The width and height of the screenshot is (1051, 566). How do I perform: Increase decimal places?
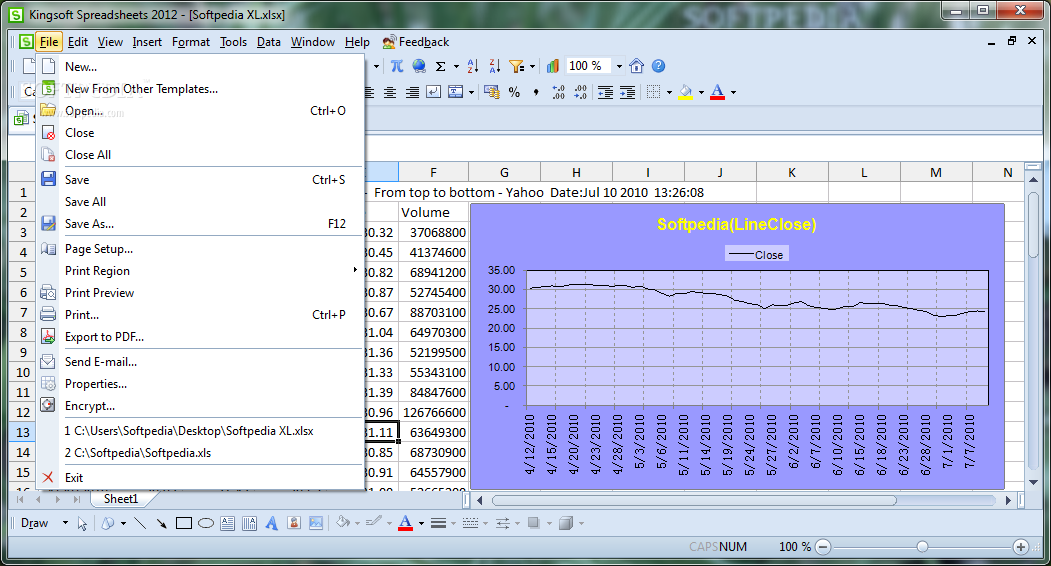click(x=558, y=93)
